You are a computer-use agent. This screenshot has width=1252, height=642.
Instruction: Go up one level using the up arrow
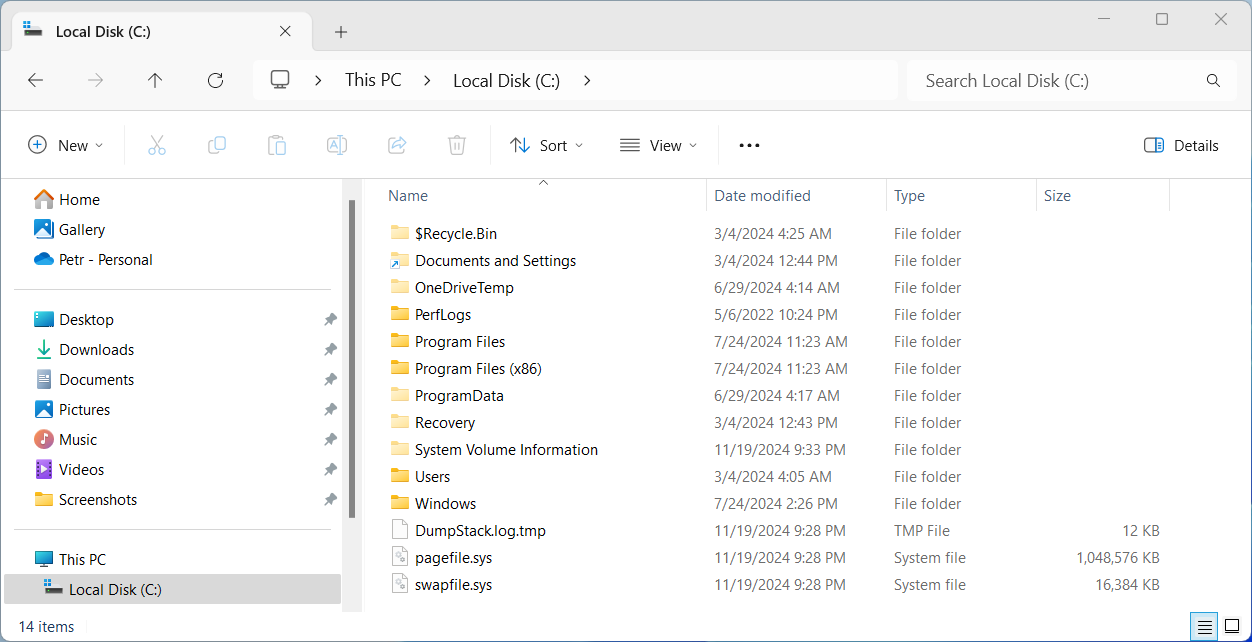pyautogui.click(x=155, y=80)
